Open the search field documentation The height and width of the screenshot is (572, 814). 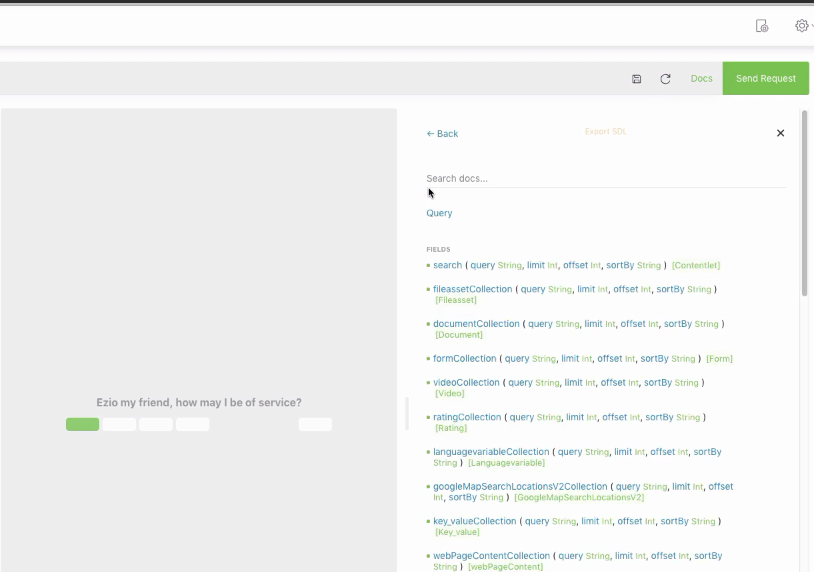(x=447, y=265)
